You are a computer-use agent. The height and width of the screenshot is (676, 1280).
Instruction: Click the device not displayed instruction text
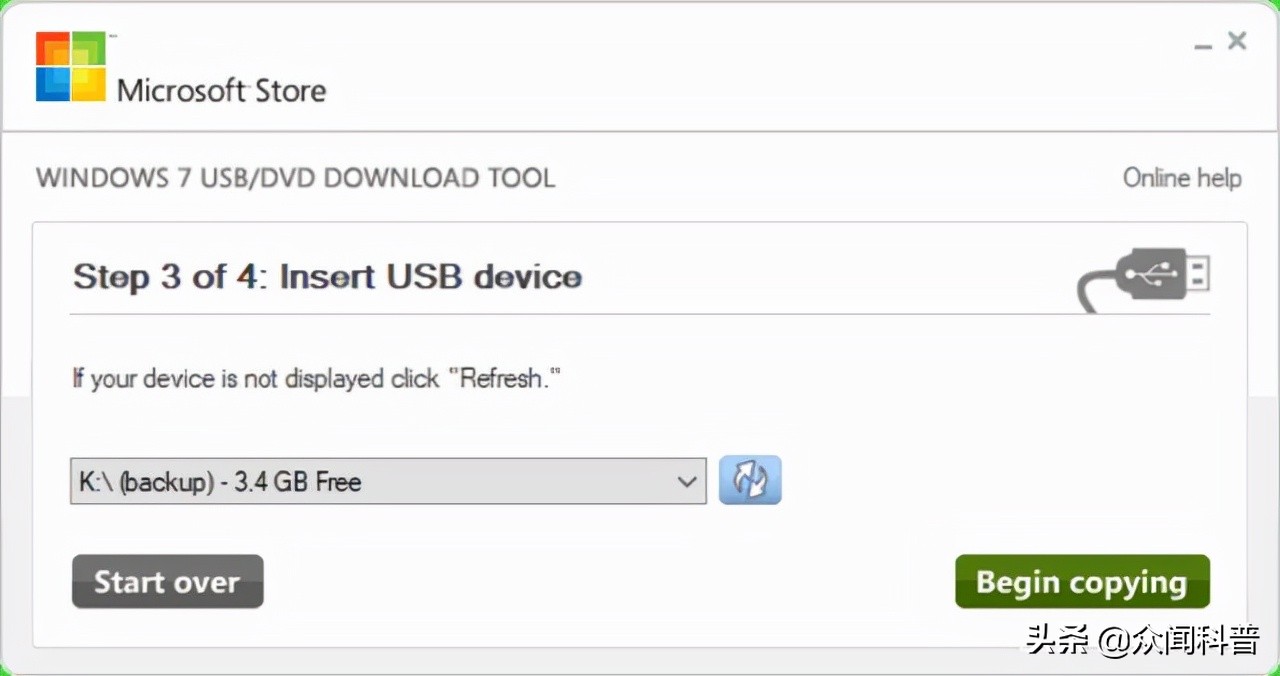pyautogui.click(x=255, y=379)
